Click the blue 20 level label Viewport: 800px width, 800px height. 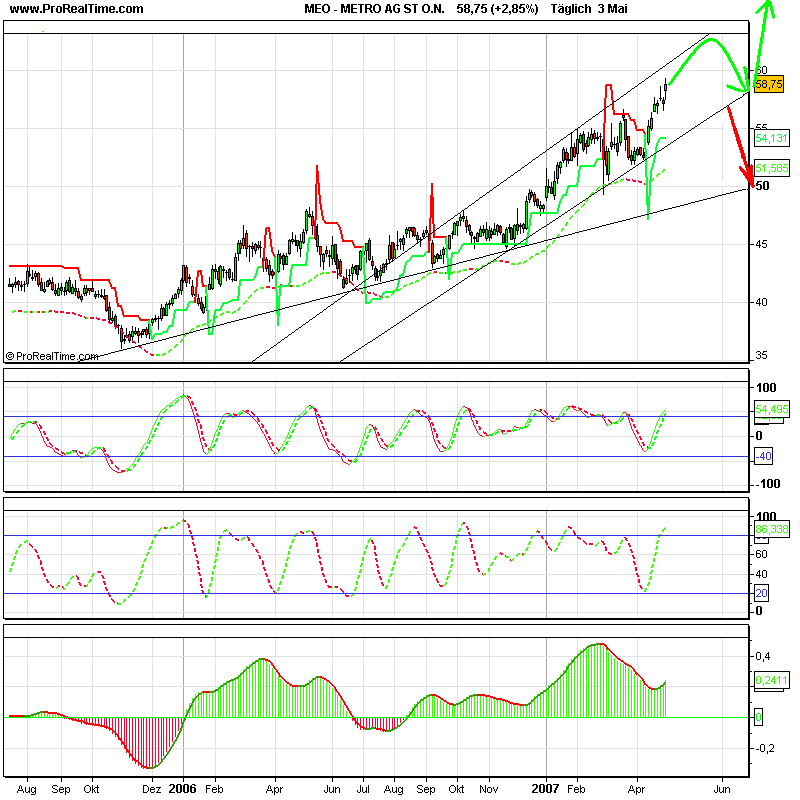759,593
